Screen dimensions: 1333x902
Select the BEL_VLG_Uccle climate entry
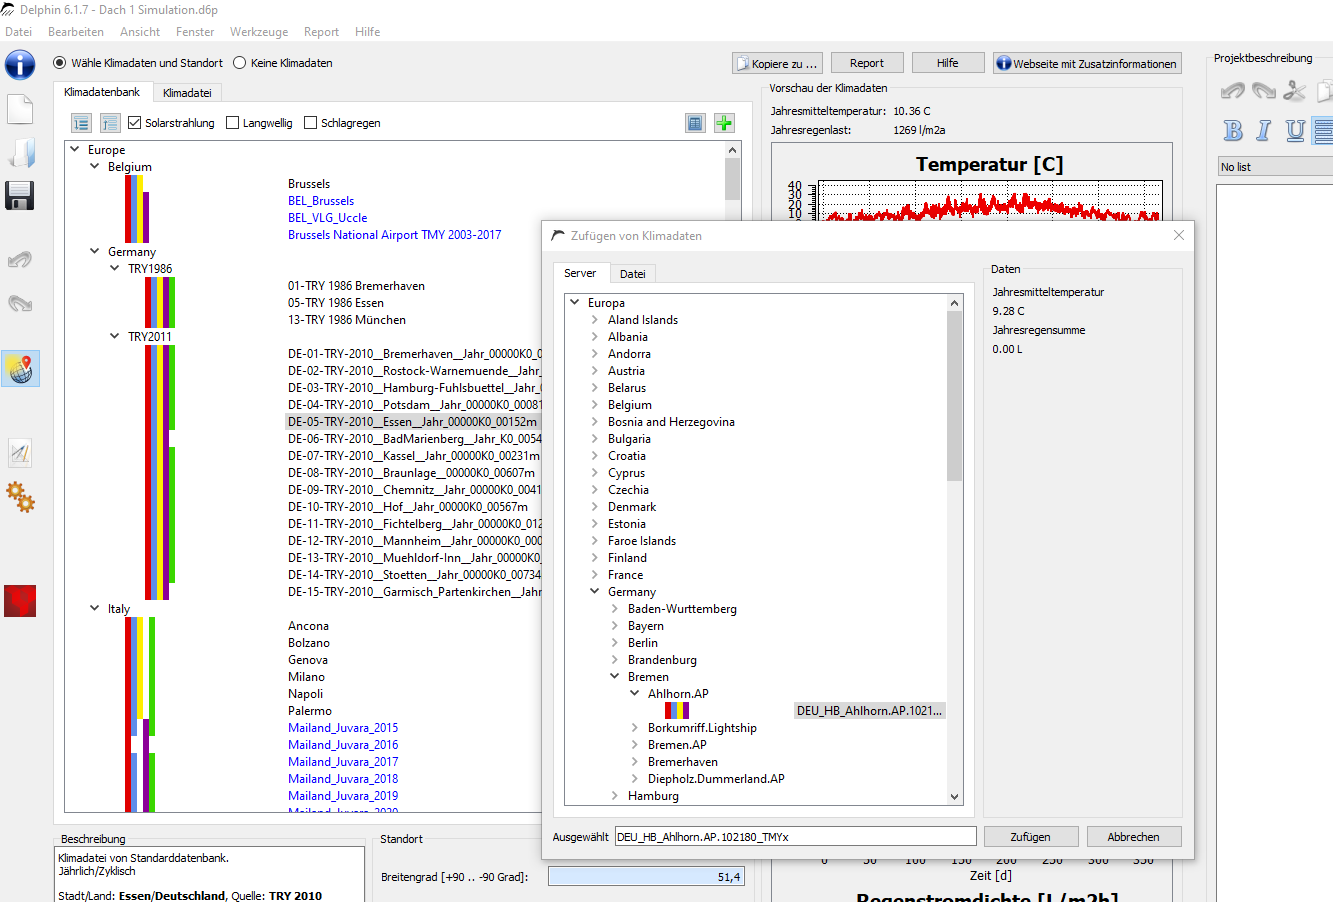tap(328, 218)
